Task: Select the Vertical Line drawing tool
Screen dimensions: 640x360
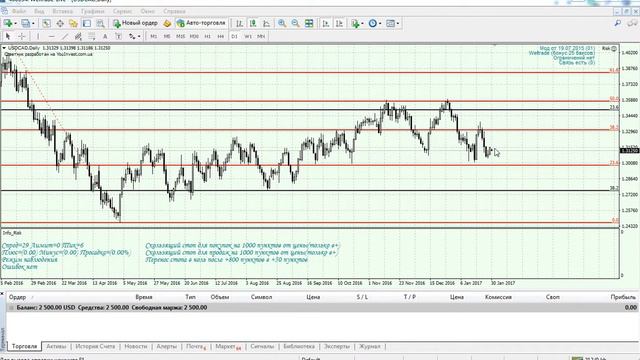Action: (x=38, y=36)
